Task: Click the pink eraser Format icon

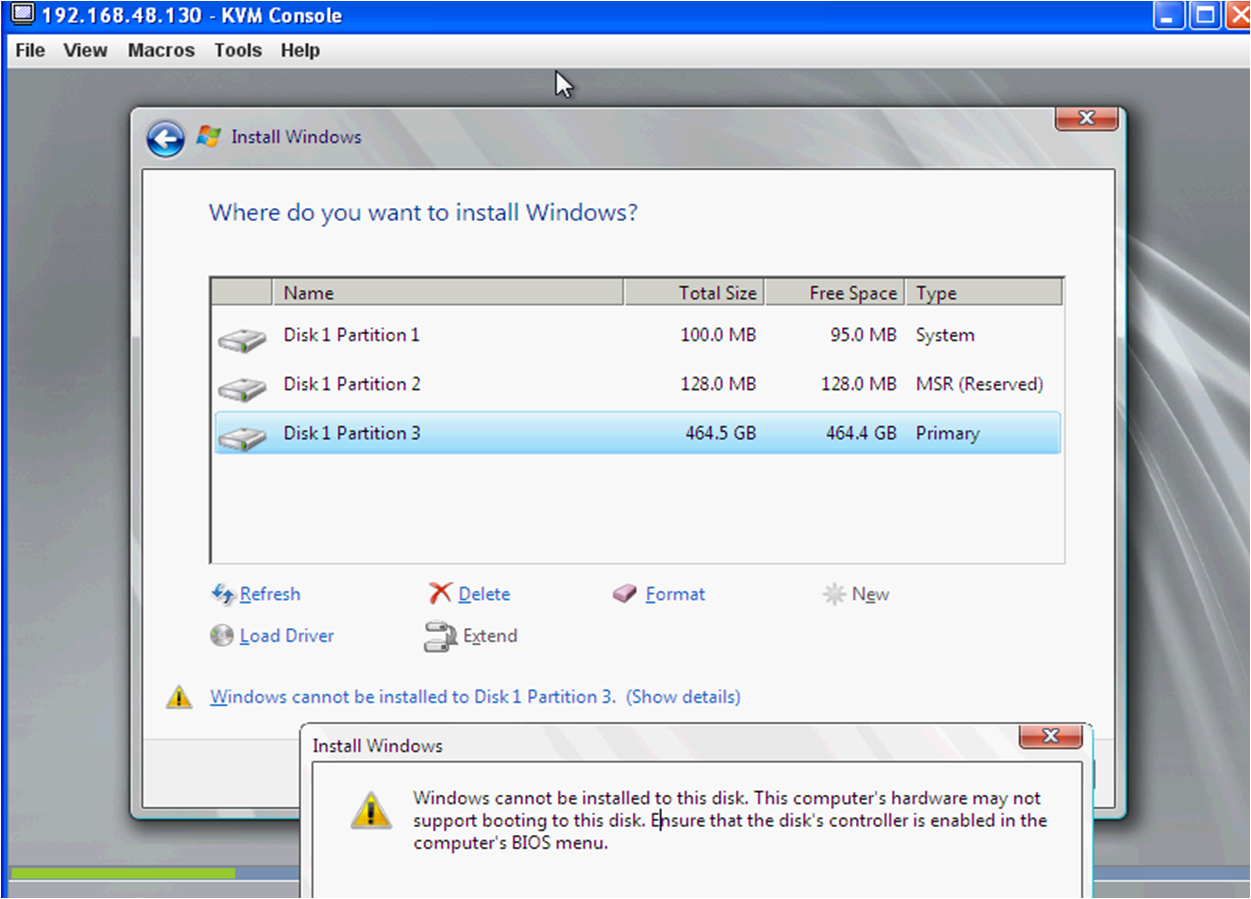Action: point(625,594)
